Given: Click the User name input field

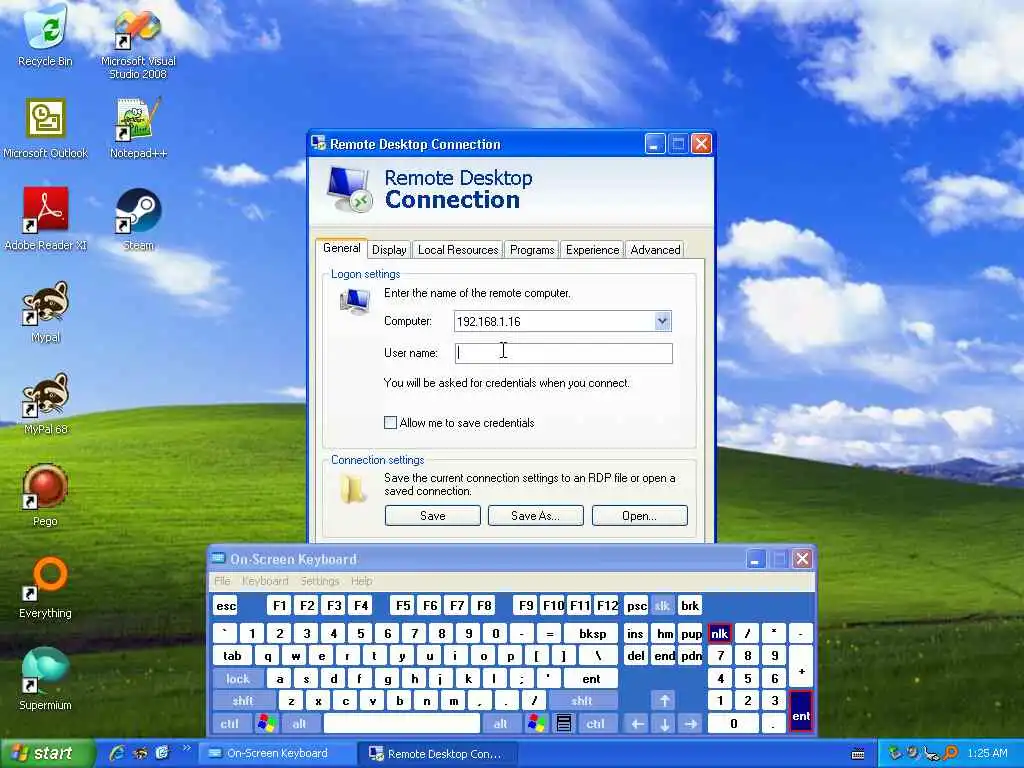Looking at the screenshot, I should point(564,353).
